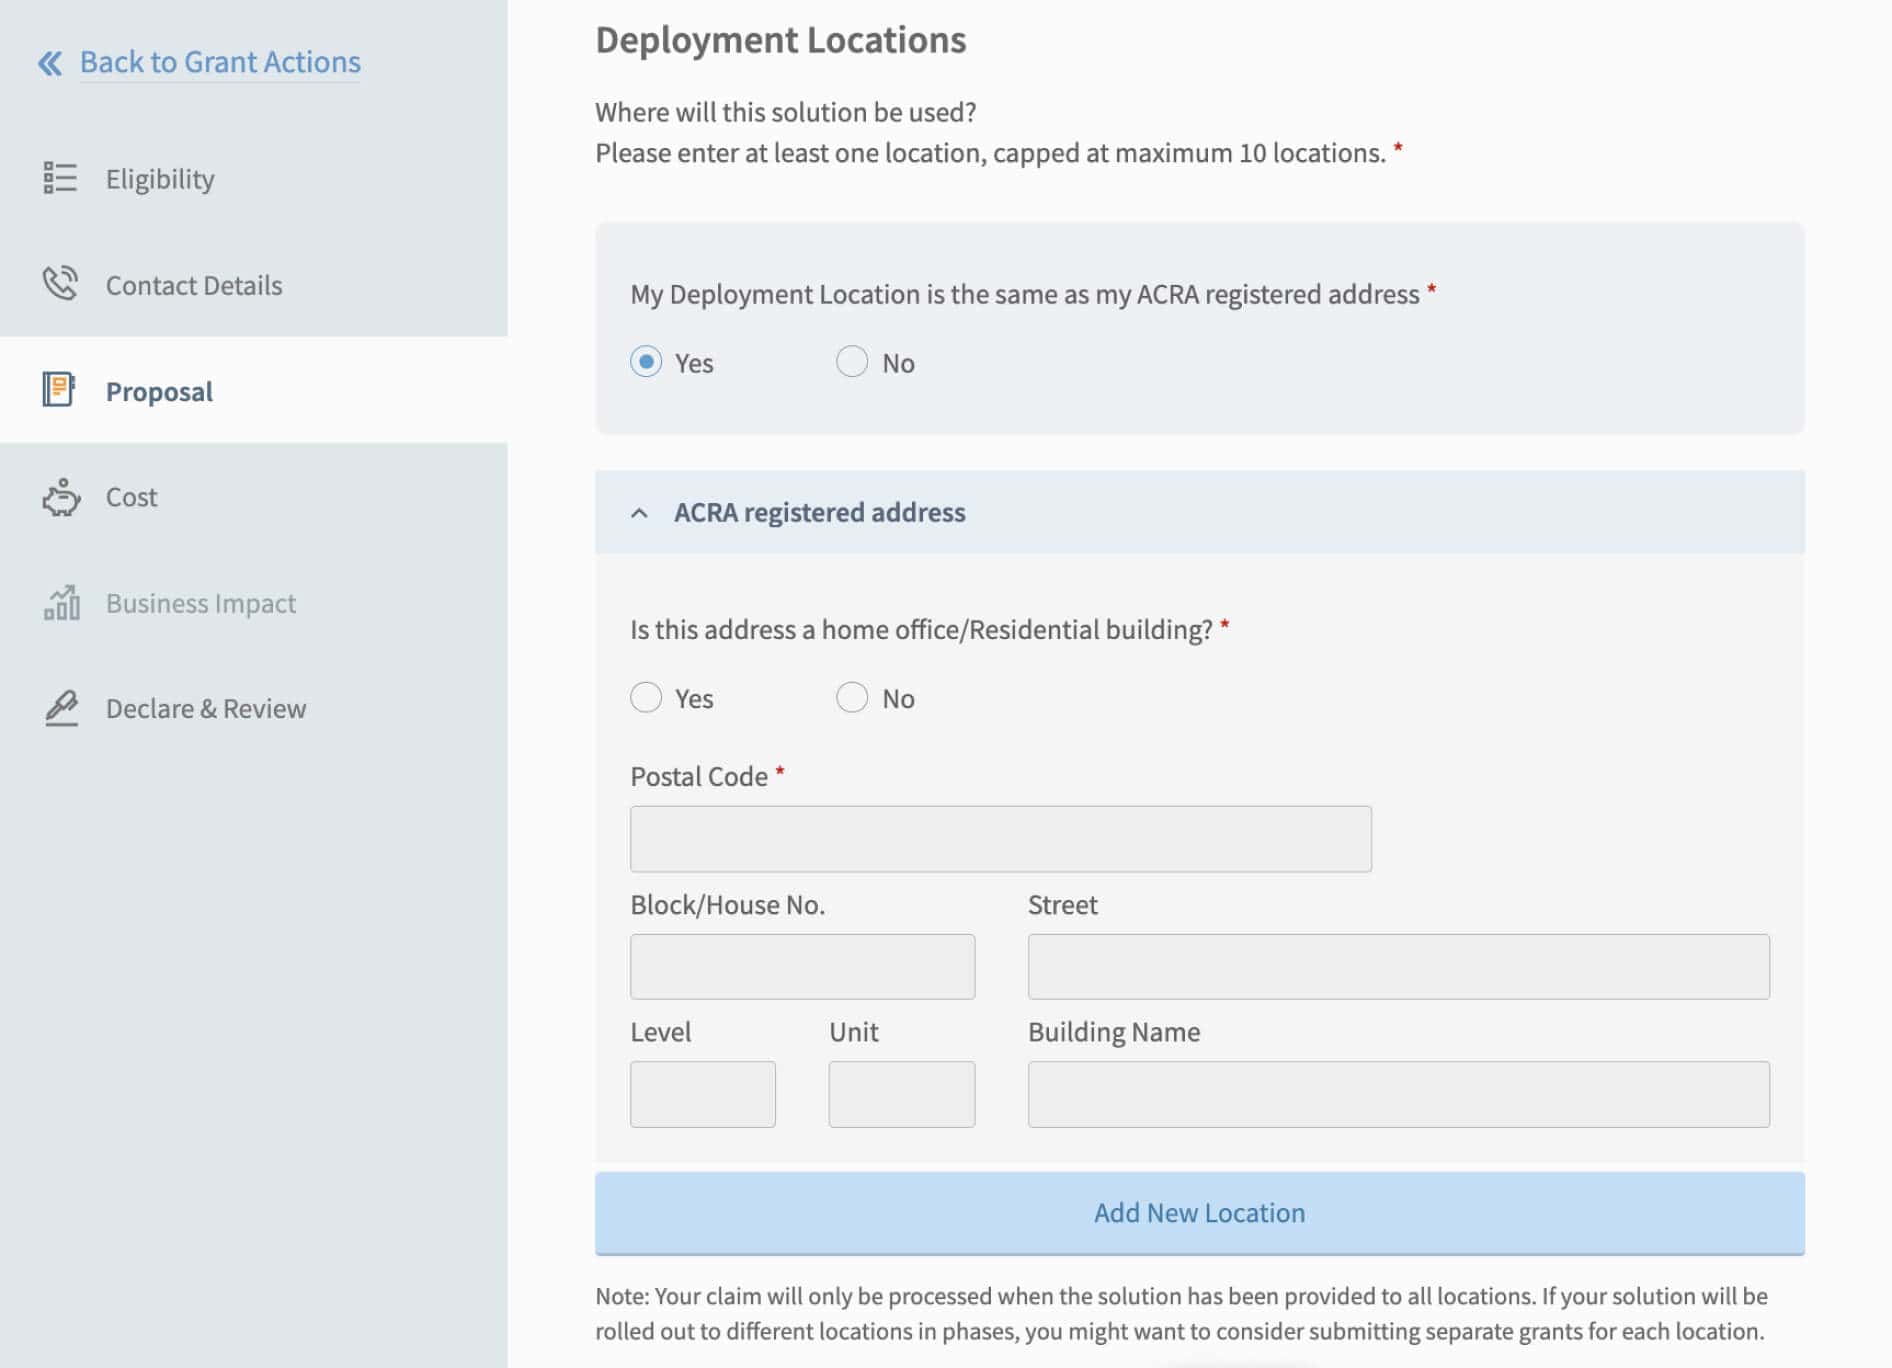Go to the Proposal section
This screenshot has height=1368, width=1892.
point(254,390)
